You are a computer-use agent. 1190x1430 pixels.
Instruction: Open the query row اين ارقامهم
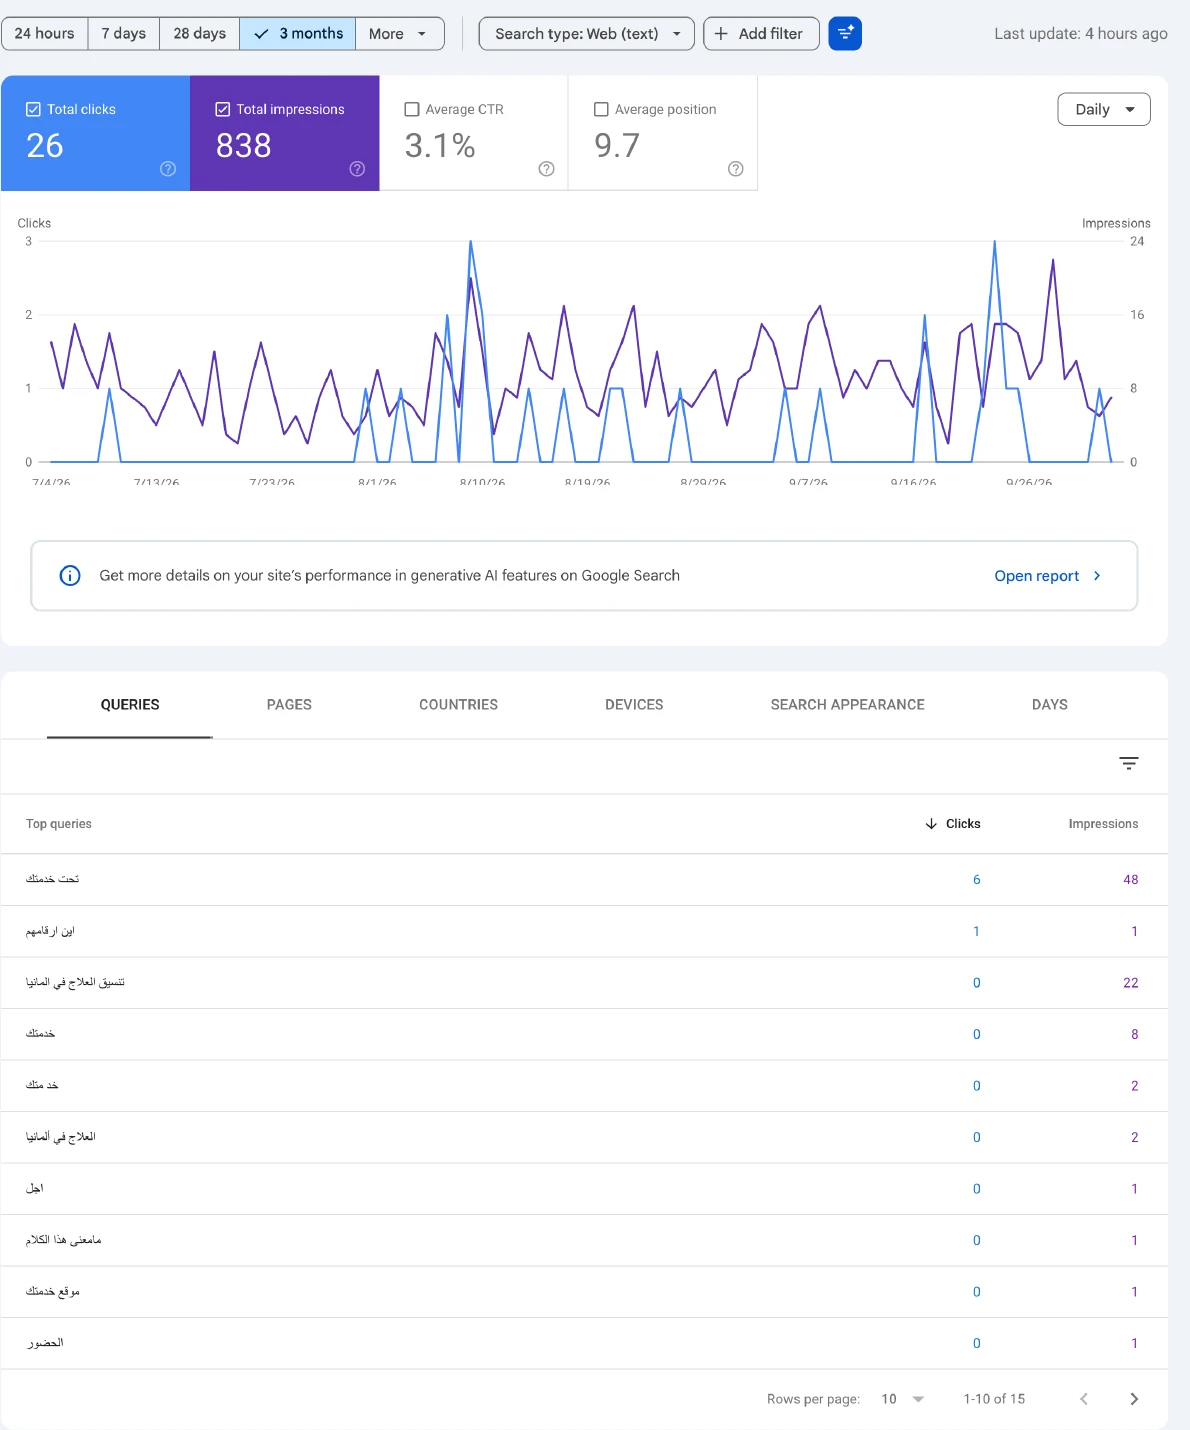(584, 932)
